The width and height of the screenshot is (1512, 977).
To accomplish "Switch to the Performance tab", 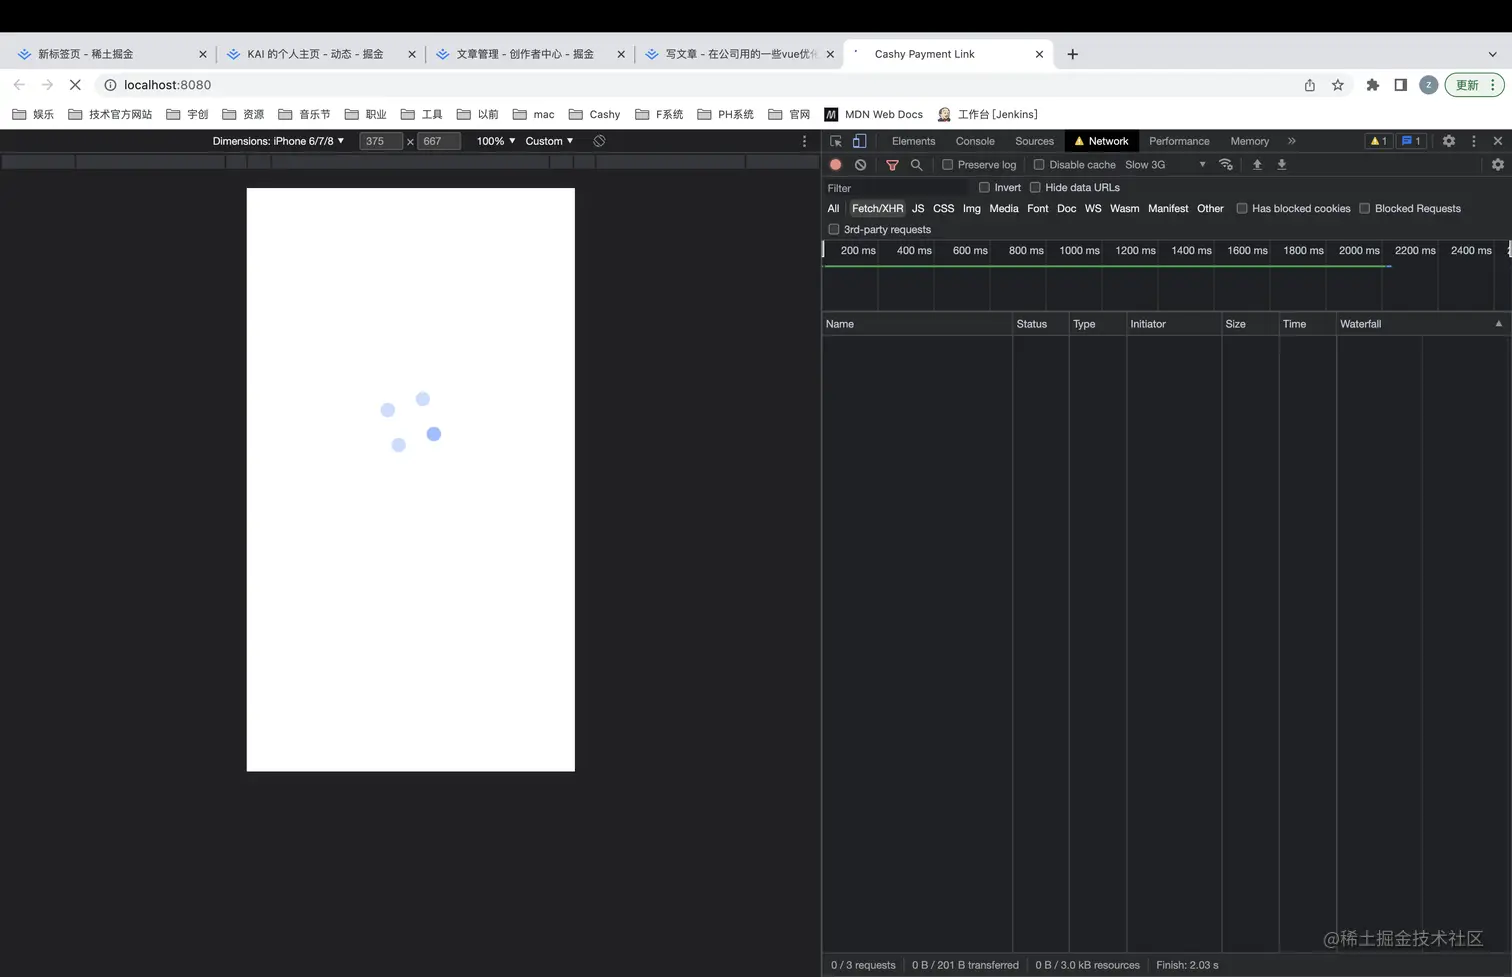I will [1179, 141].
